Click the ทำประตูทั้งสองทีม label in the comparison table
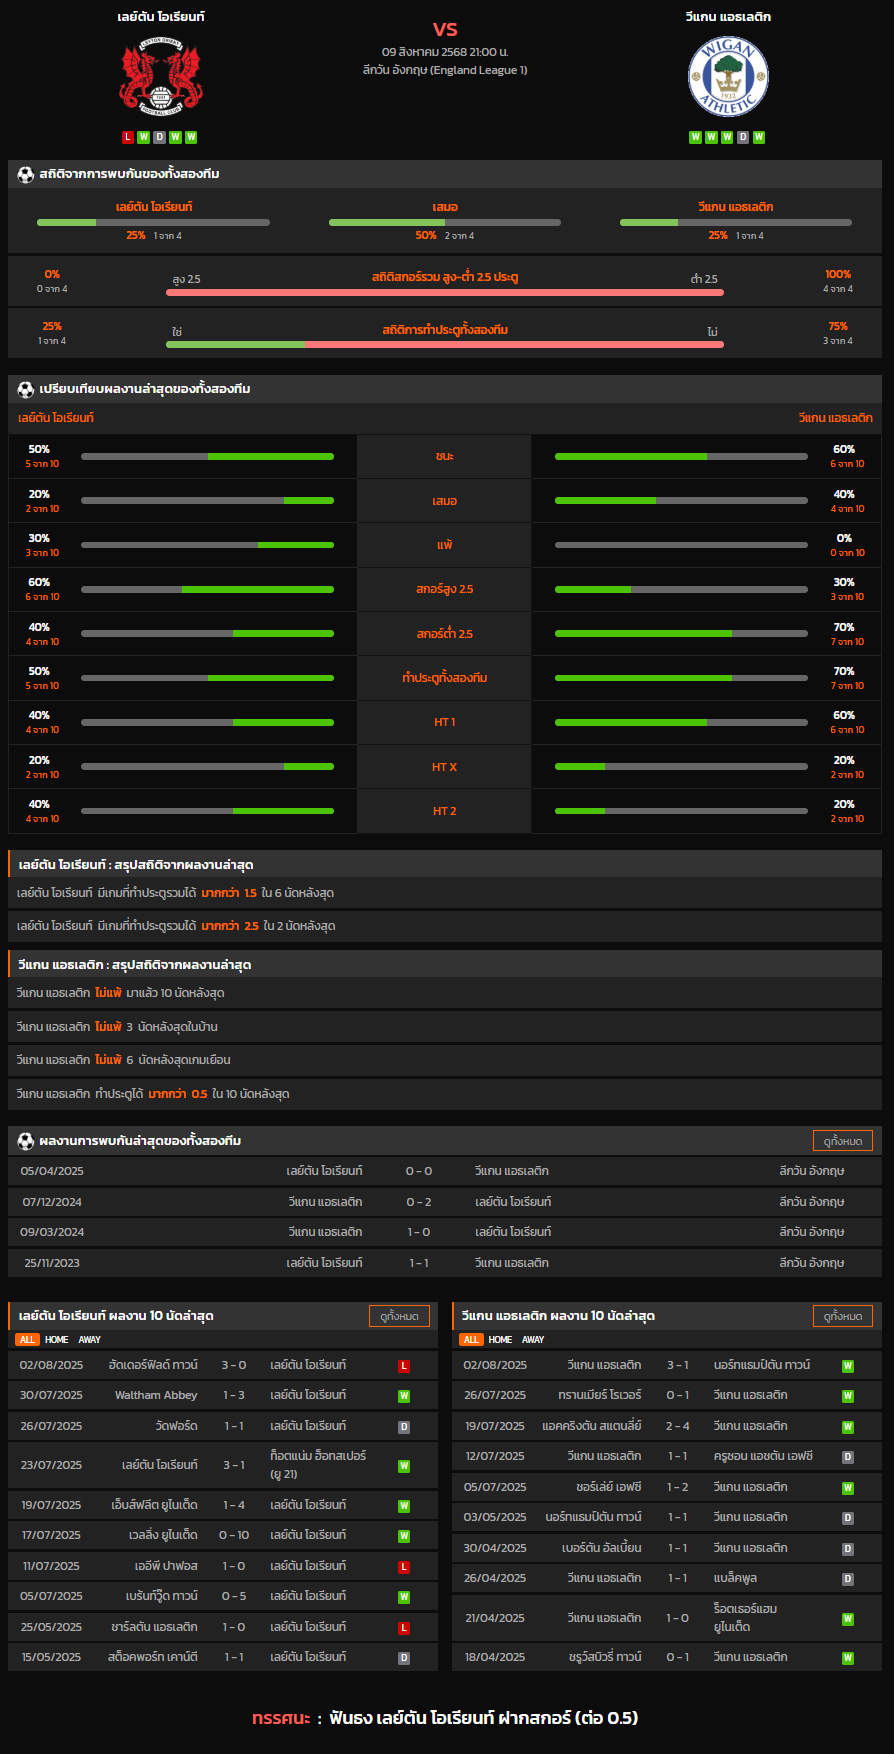Screen dimensions: 894x1754 point(445,678)
